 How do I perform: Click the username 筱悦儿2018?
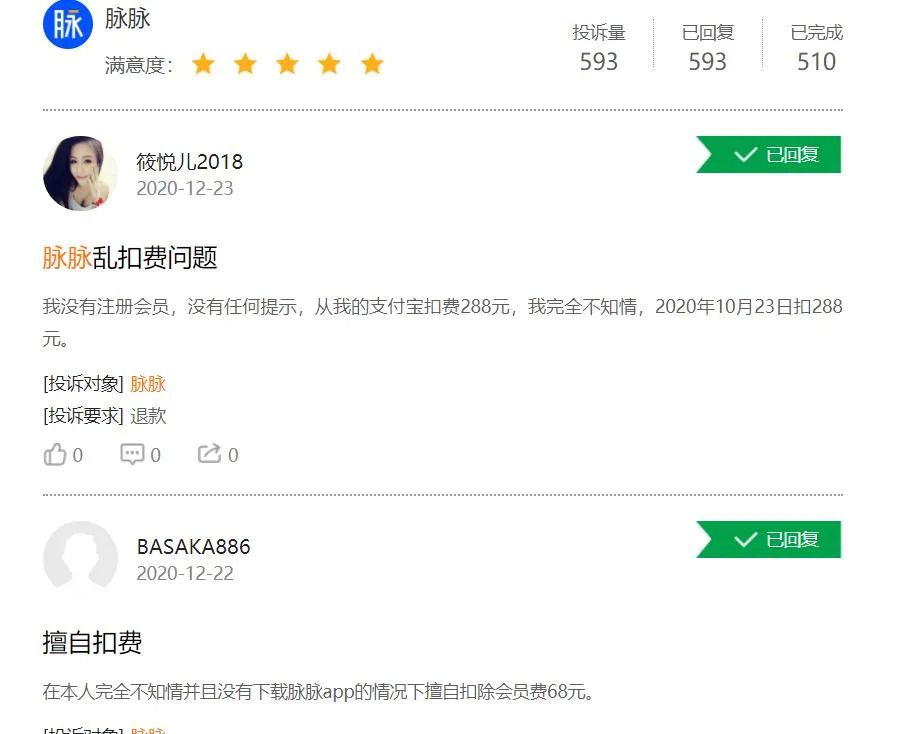coord(189,162)
